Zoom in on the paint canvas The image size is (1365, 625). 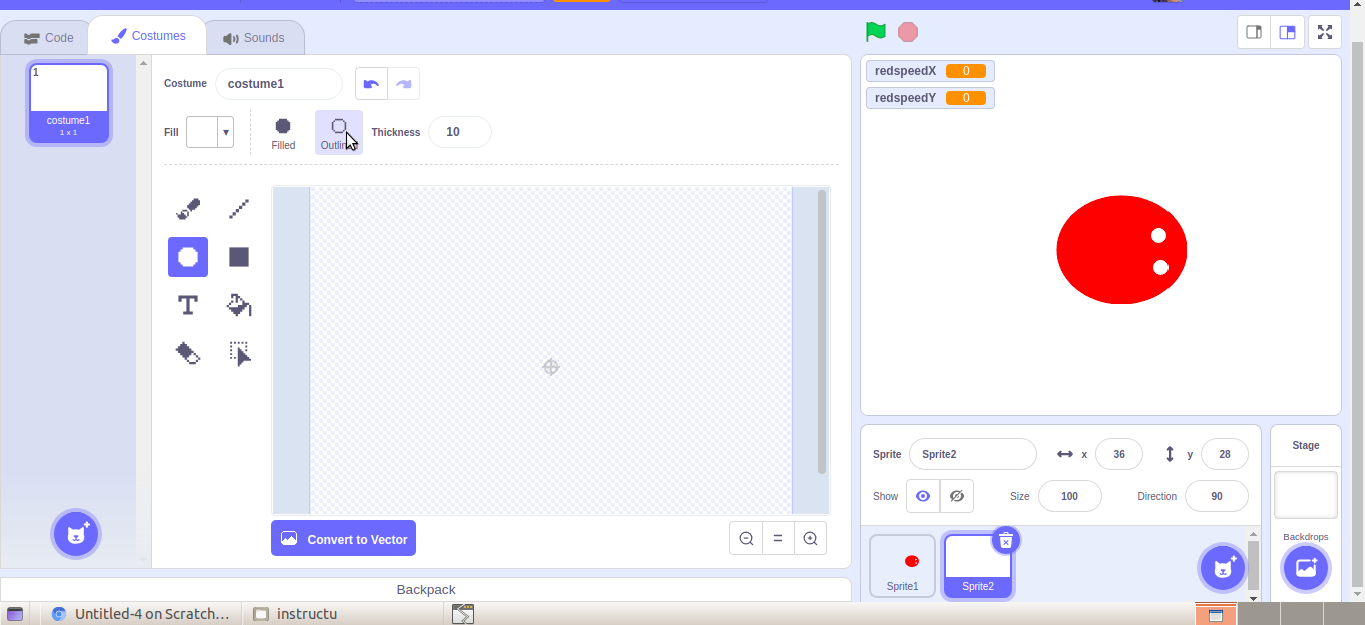tap(810, 538)
